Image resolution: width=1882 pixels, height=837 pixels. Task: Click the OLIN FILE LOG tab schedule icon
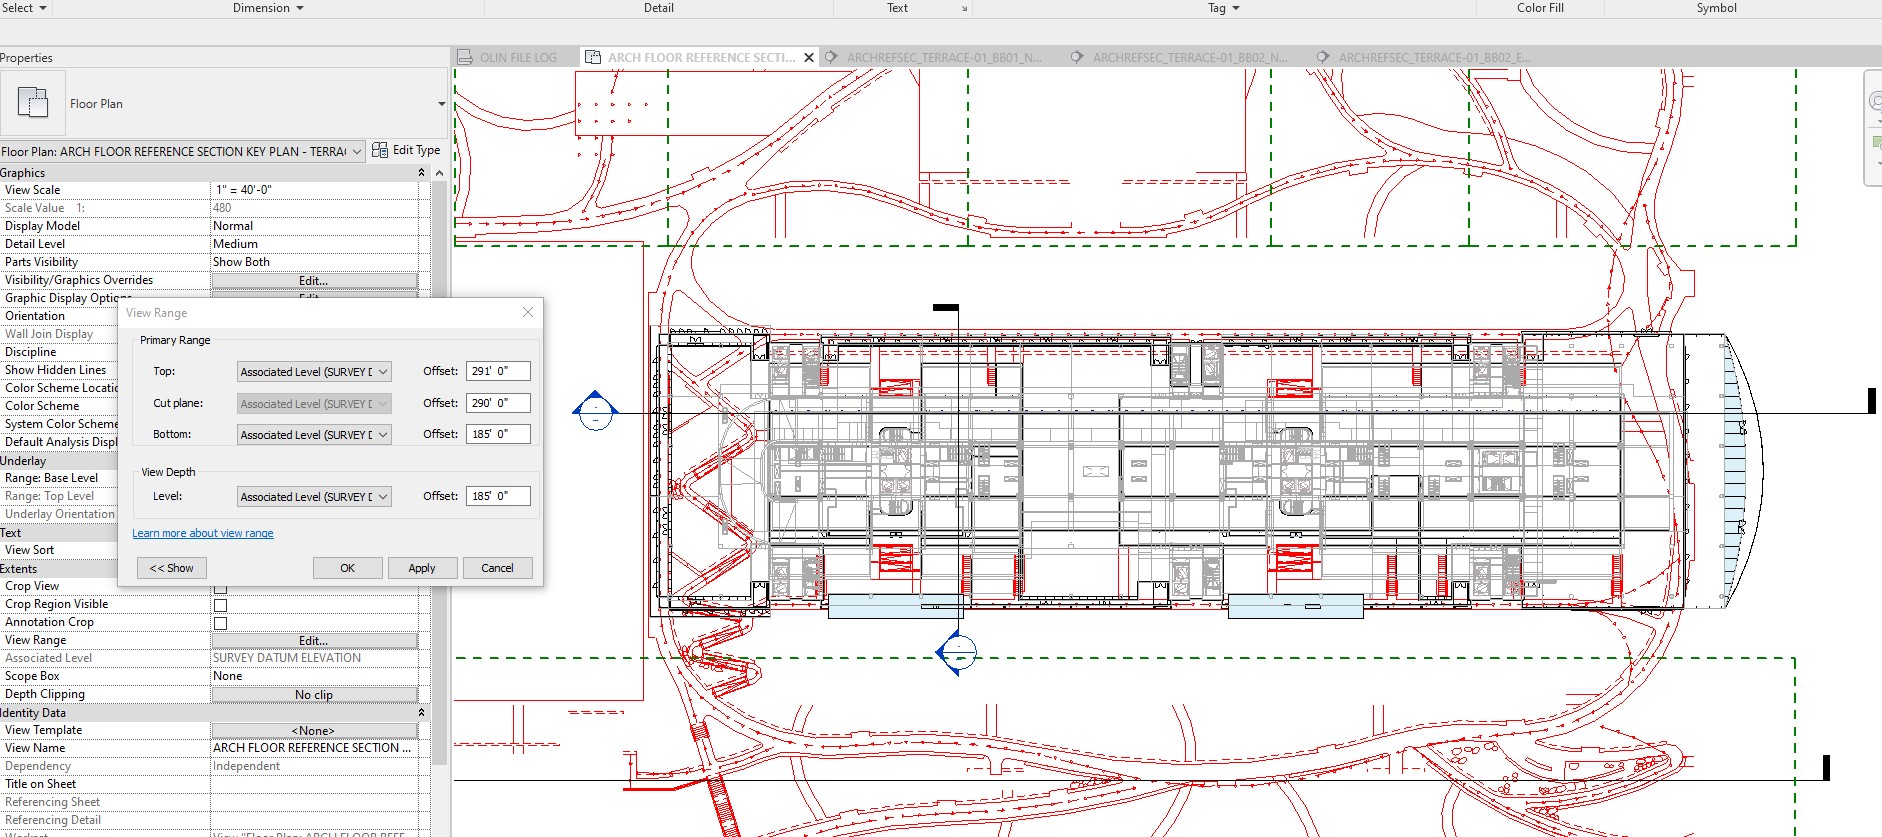pyautogui.click(x=465, y=57)
